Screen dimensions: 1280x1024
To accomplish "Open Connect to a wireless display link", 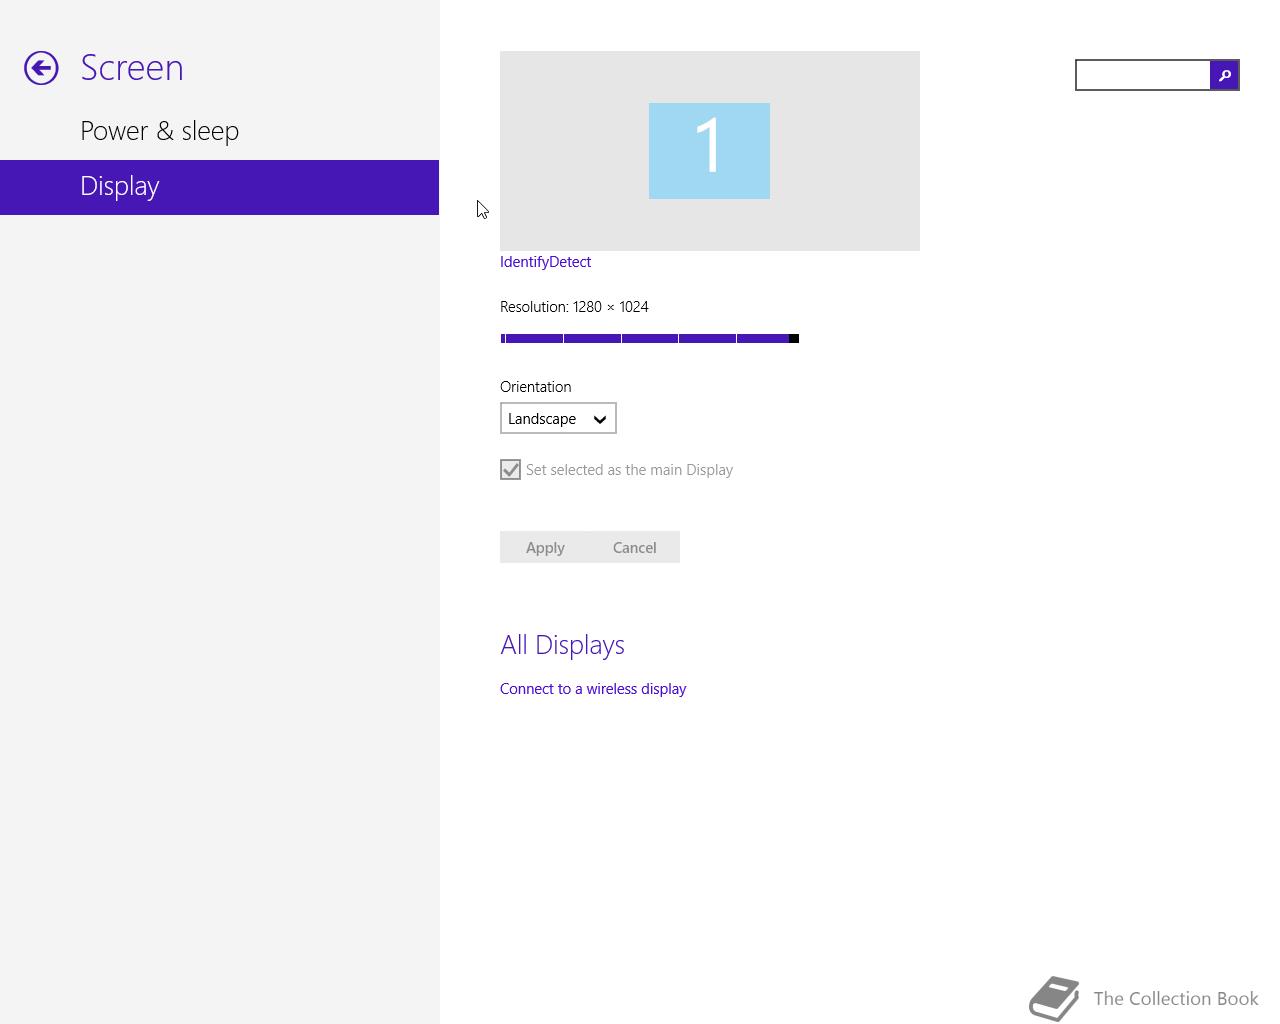I will pos(593,689).
